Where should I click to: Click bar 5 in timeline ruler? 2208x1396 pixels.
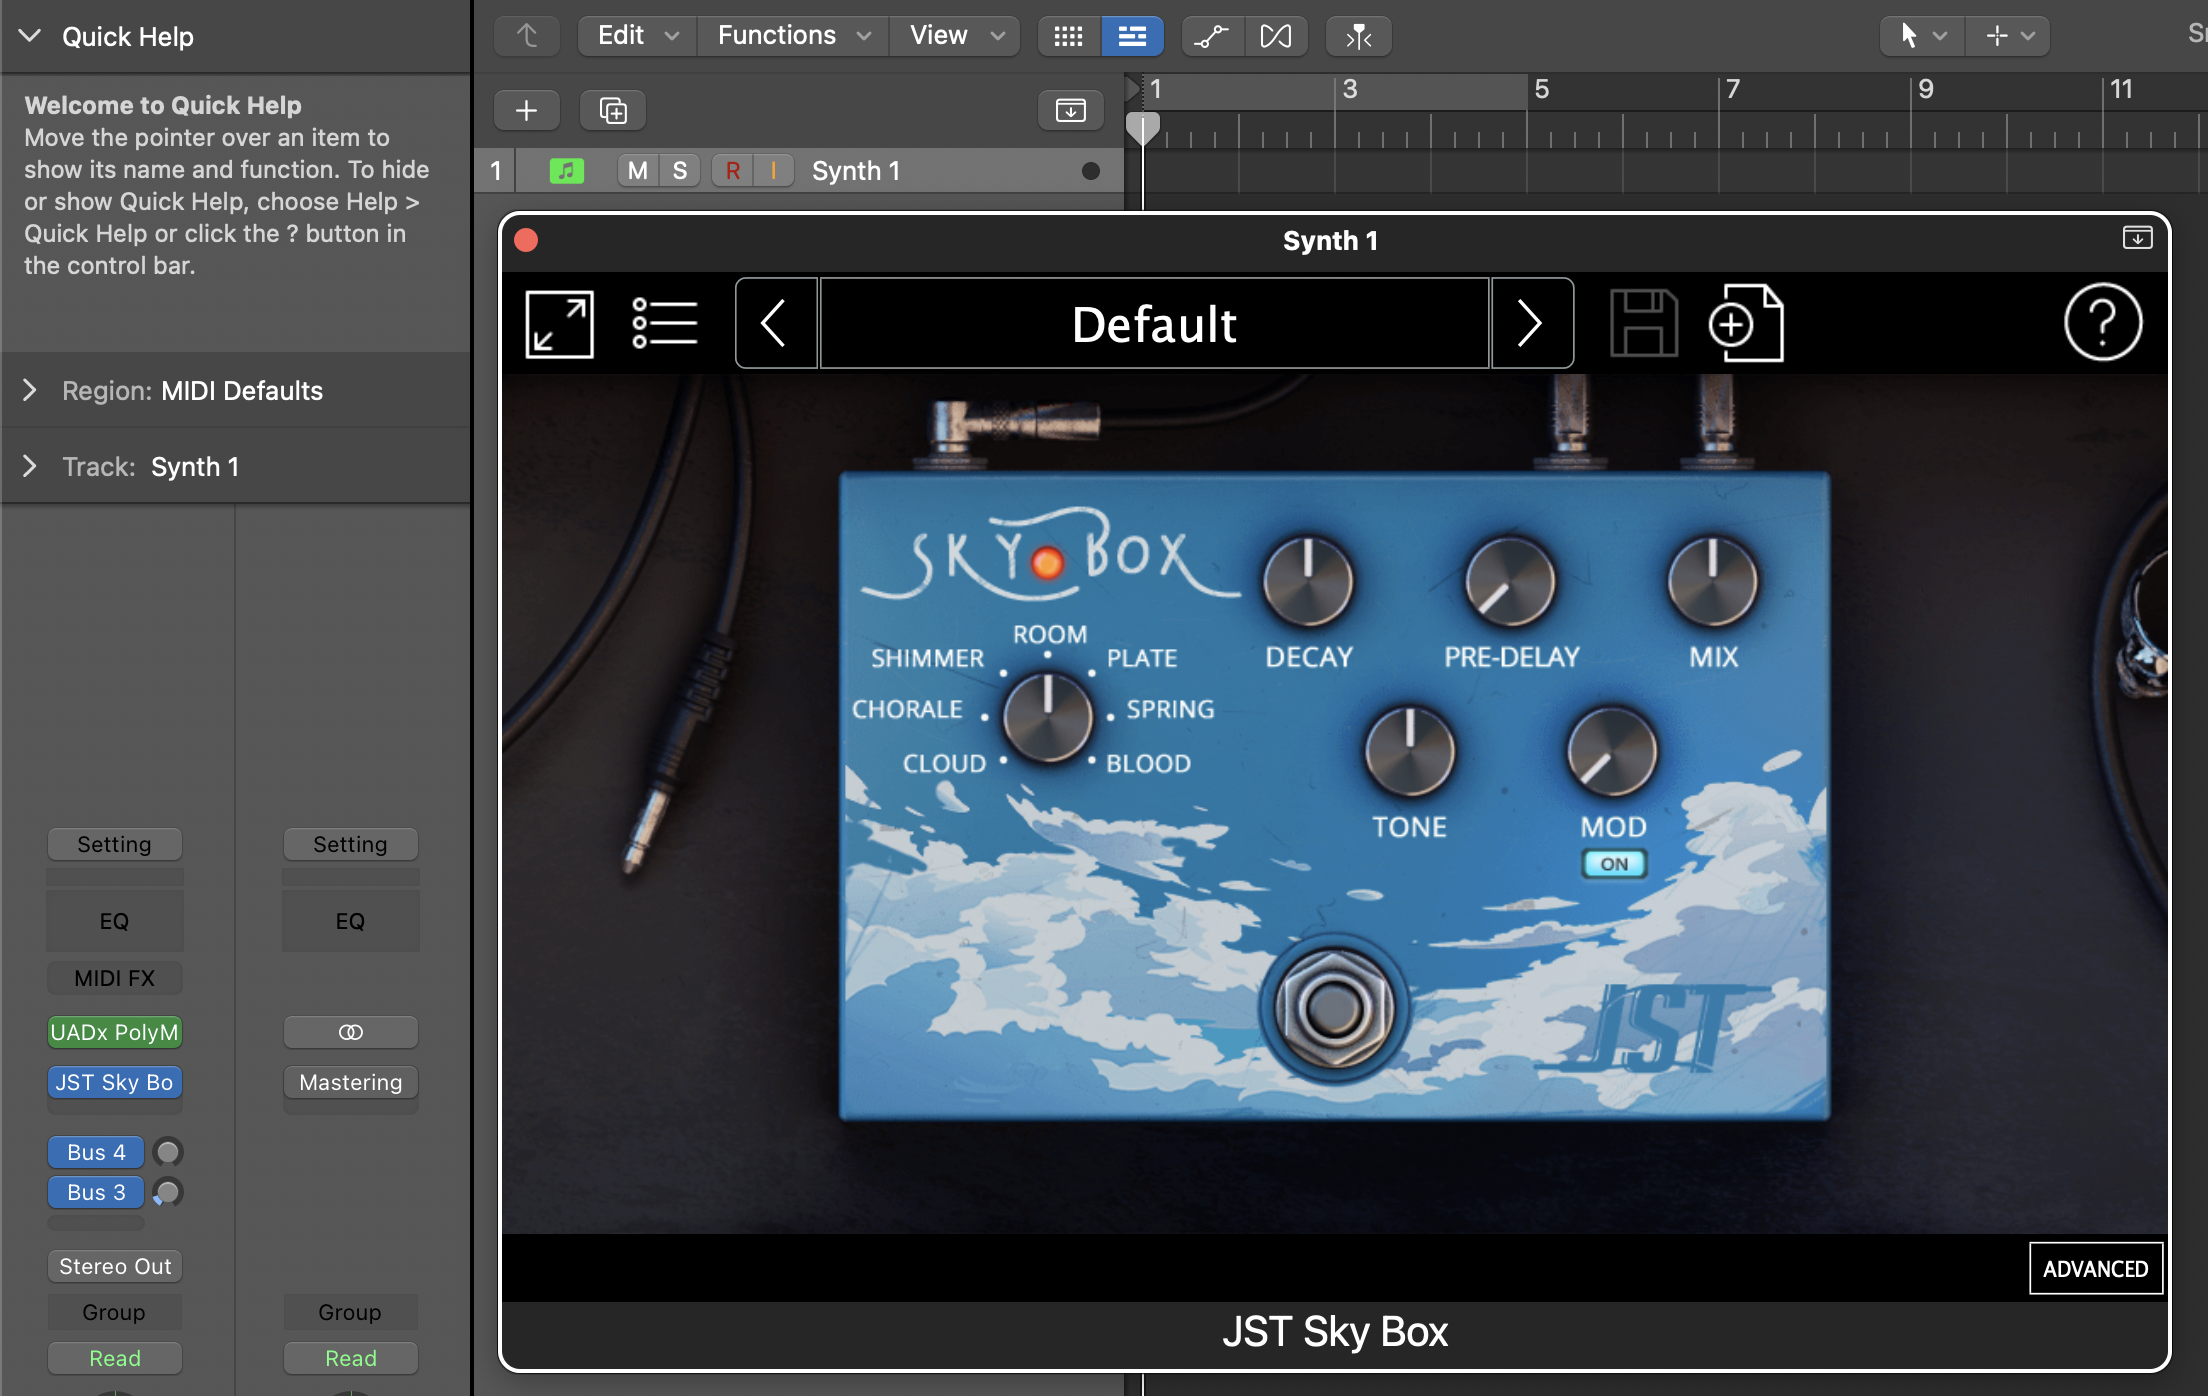(1542, 90)
